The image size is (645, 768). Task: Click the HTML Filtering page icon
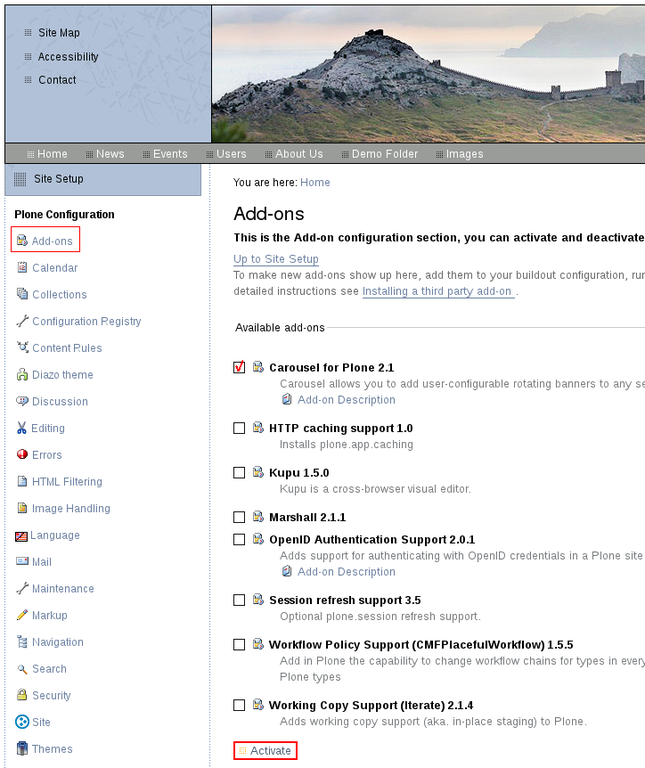pyautogui.click(x=22, y=481)
